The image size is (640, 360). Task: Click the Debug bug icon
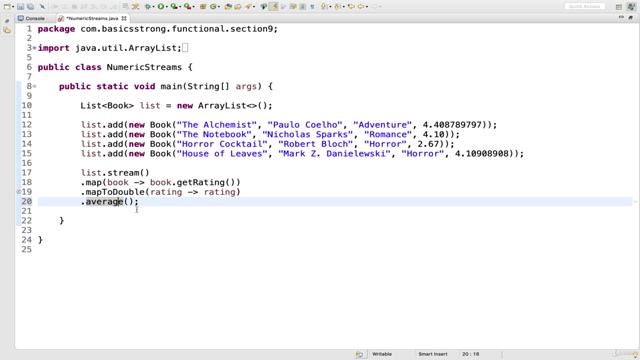[147, 7]
